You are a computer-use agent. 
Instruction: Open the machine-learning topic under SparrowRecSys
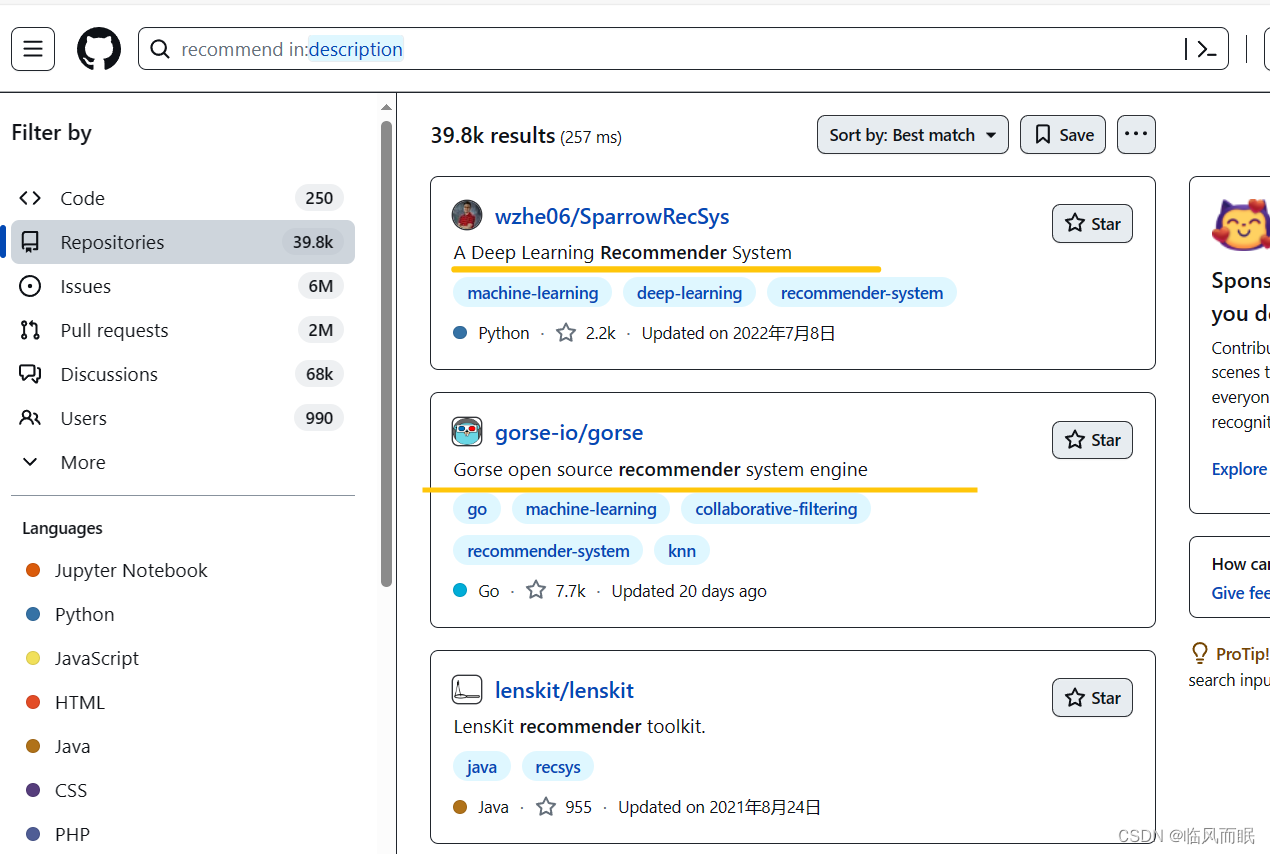point(533,293)
